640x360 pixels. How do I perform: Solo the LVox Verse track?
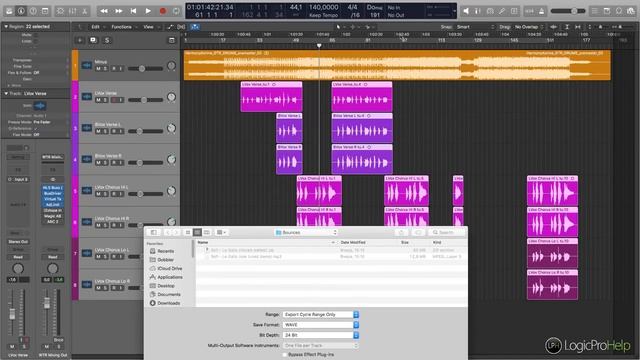[x=105, y=100]
